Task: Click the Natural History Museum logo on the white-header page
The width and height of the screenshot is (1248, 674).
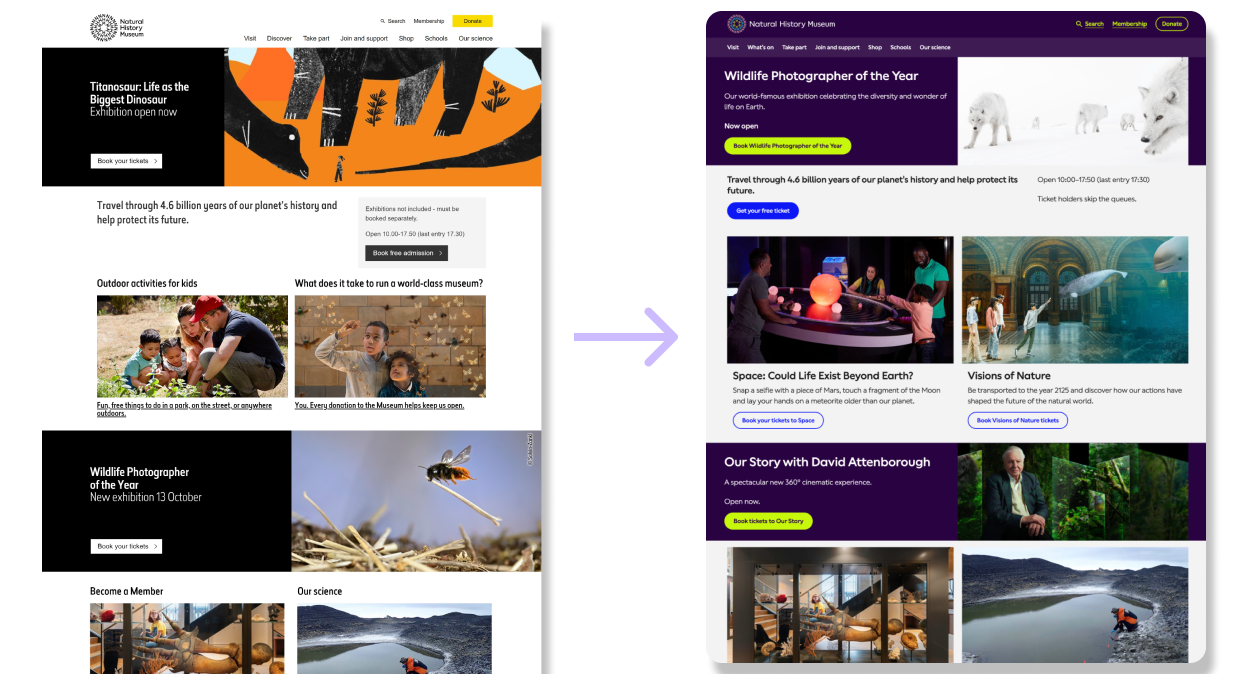Action: coord(118,28)
